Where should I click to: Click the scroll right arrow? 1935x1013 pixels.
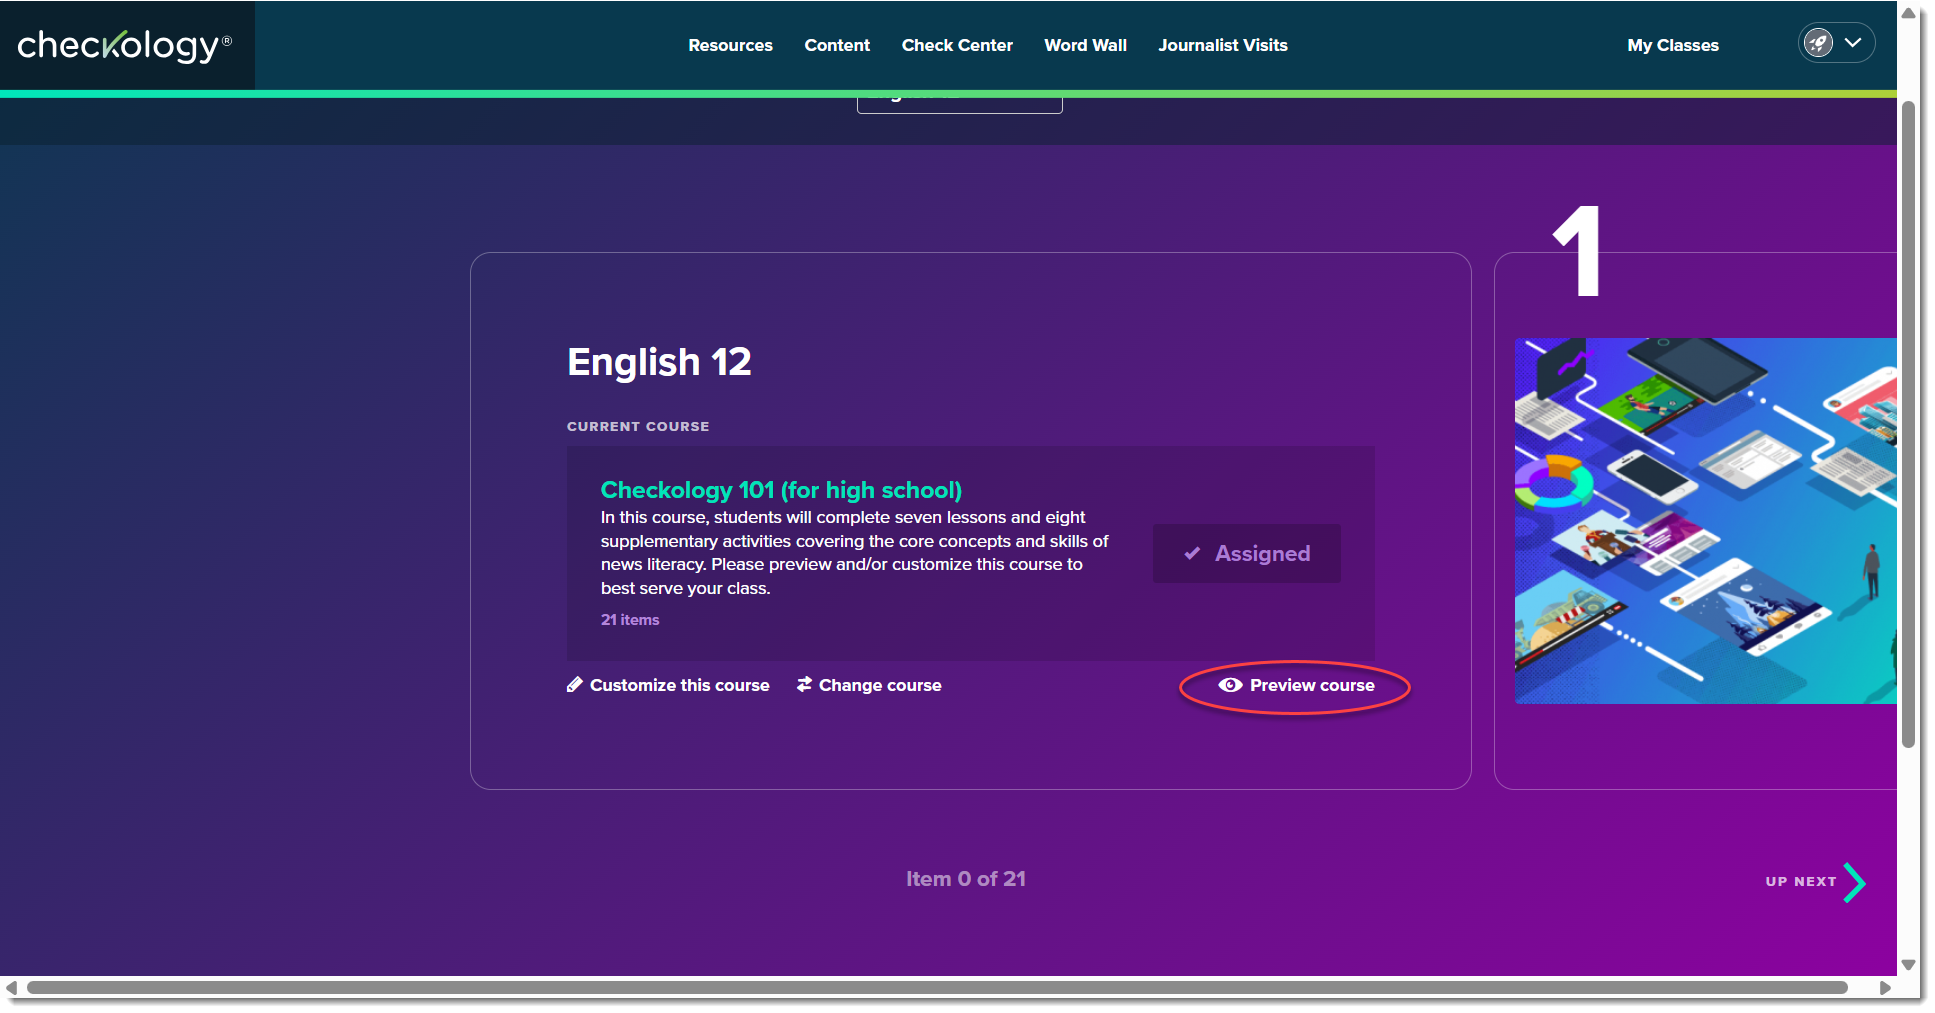[x=1885, y=988]
